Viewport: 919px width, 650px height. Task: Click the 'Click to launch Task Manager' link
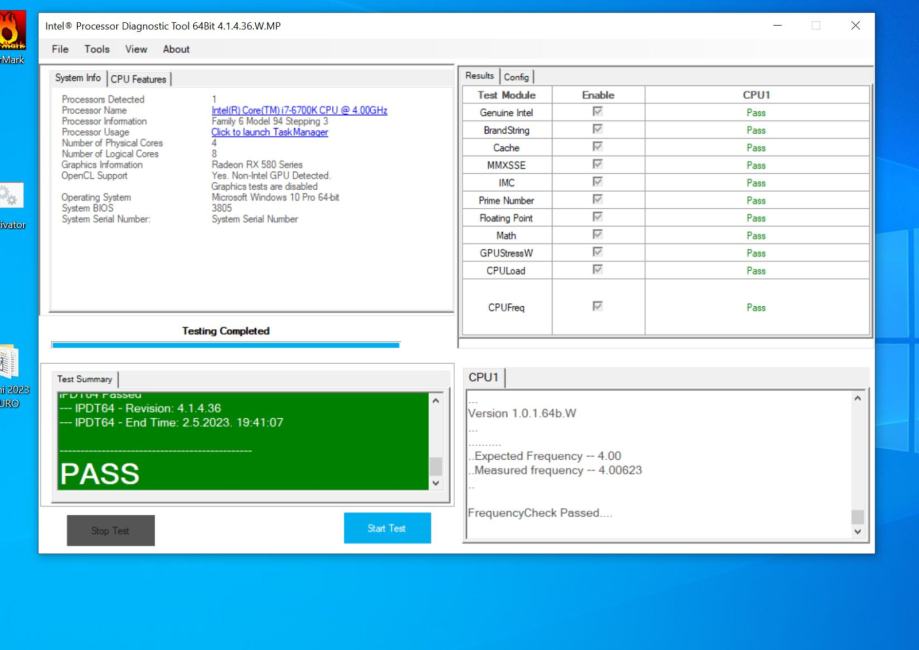(269, 132)
